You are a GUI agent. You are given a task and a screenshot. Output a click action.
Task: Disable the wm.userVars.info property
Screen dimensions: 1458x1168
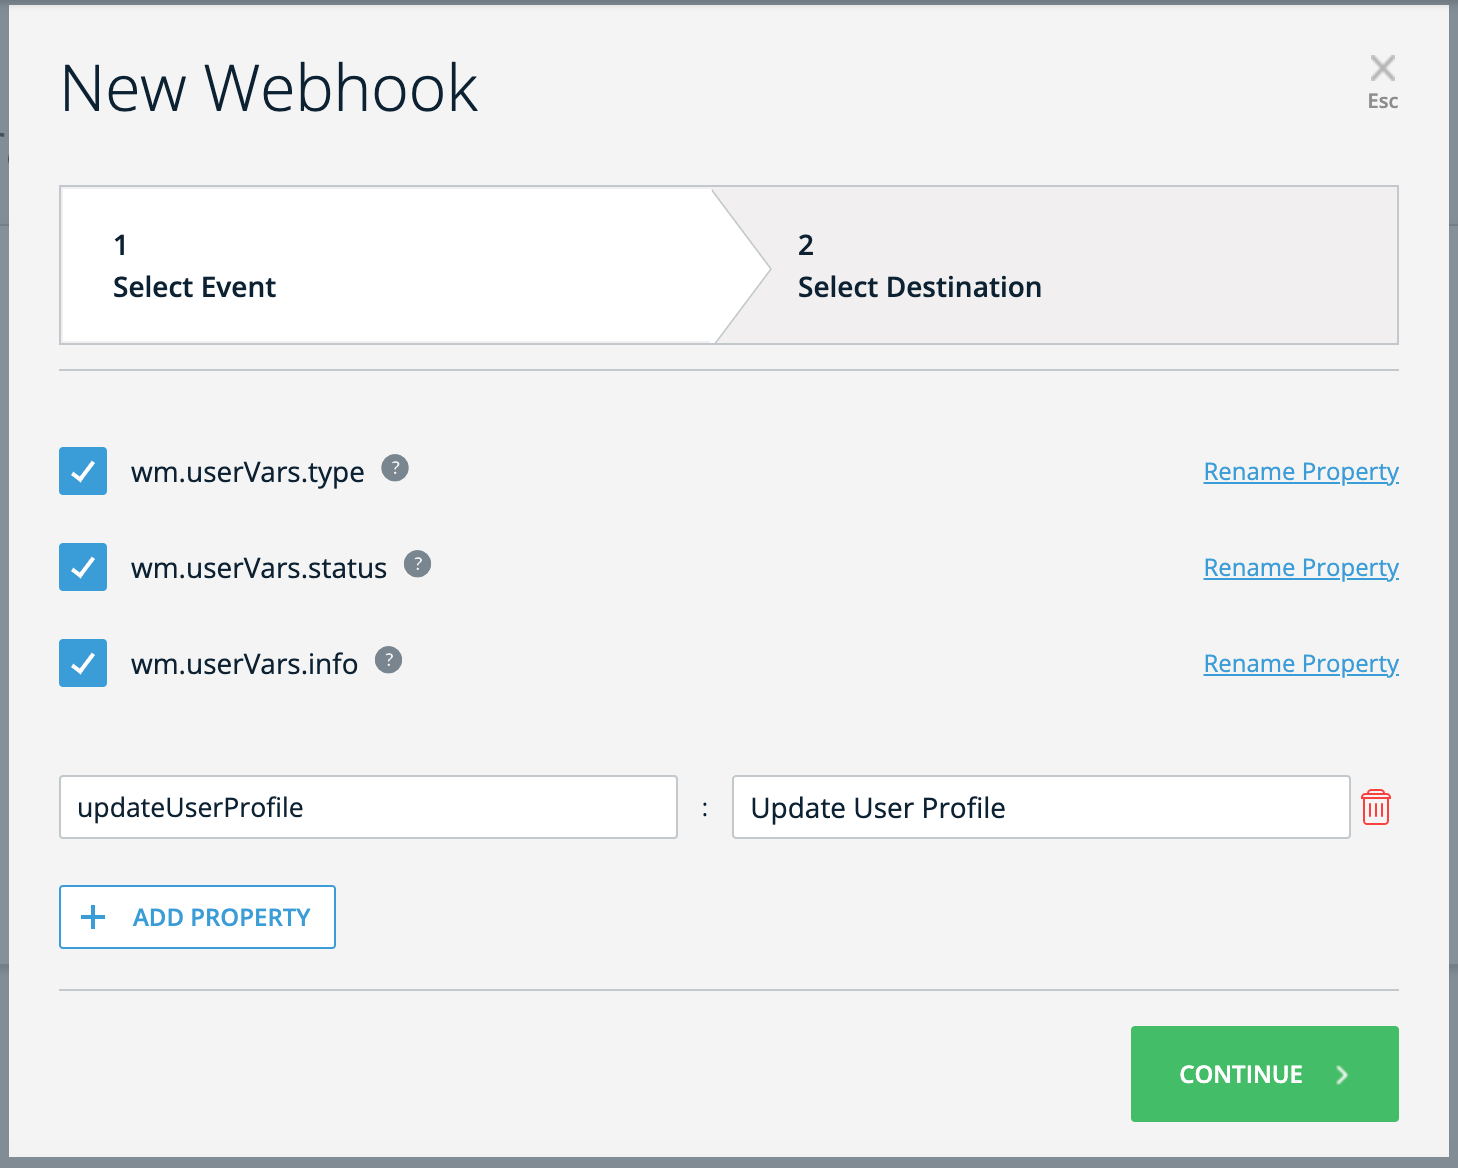(x=82, y=662)
